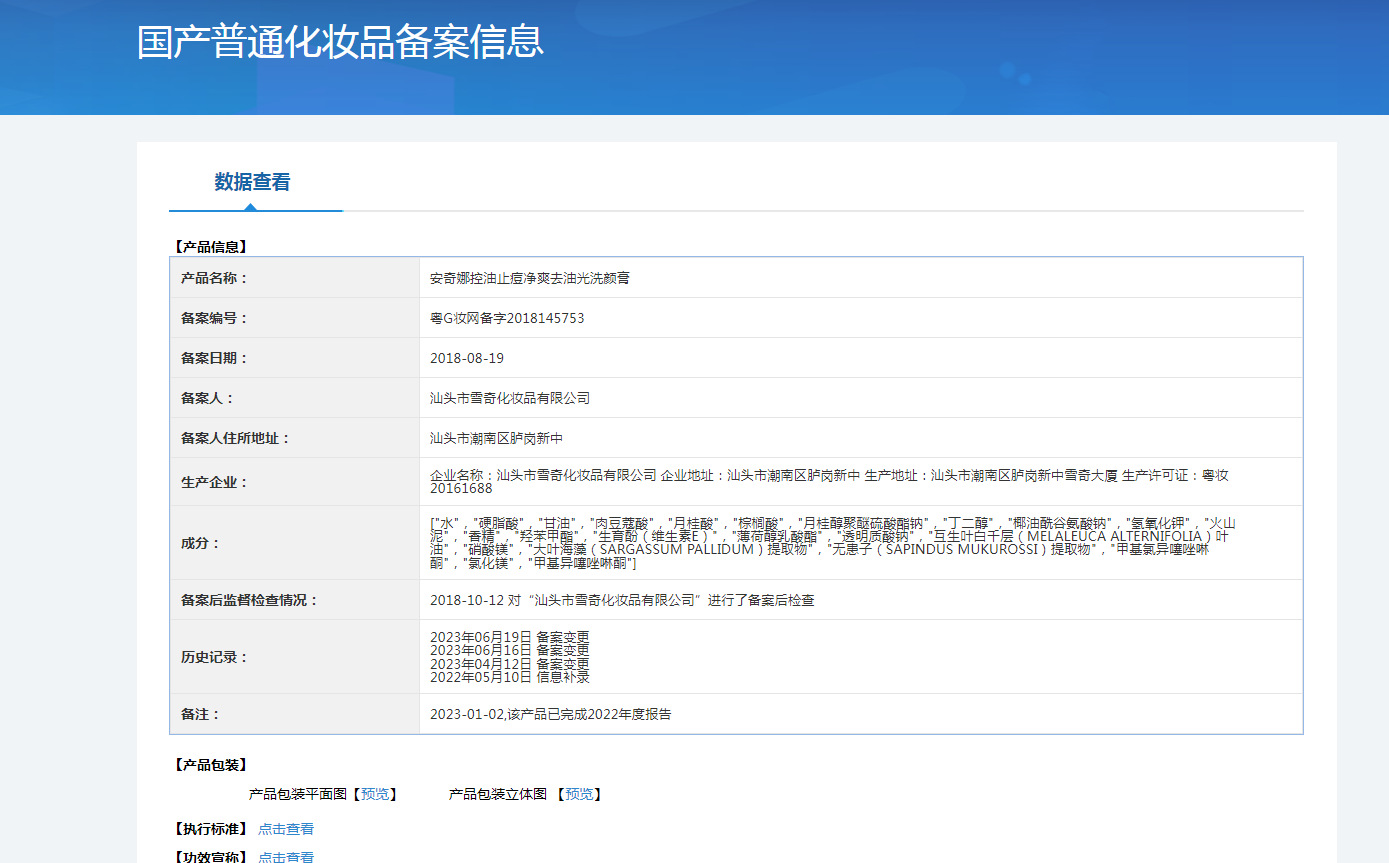The image size is (1389, 863).
Task: Click the 成分 ingredients list text
Action: pos(833,543)
